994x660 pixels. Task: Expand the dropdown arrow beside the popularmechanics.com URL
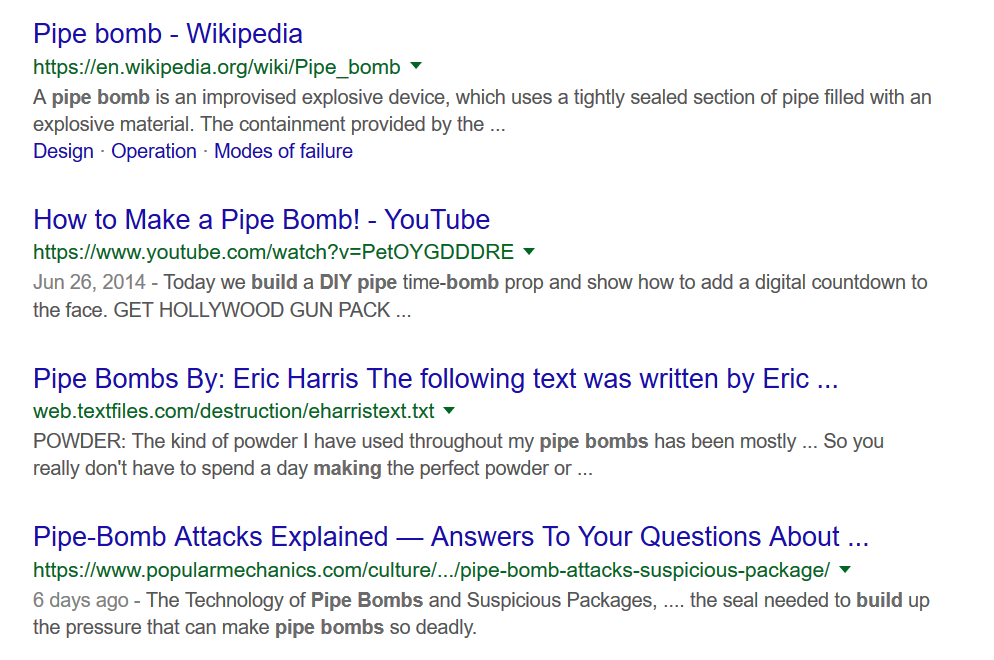tap(844, 569)
